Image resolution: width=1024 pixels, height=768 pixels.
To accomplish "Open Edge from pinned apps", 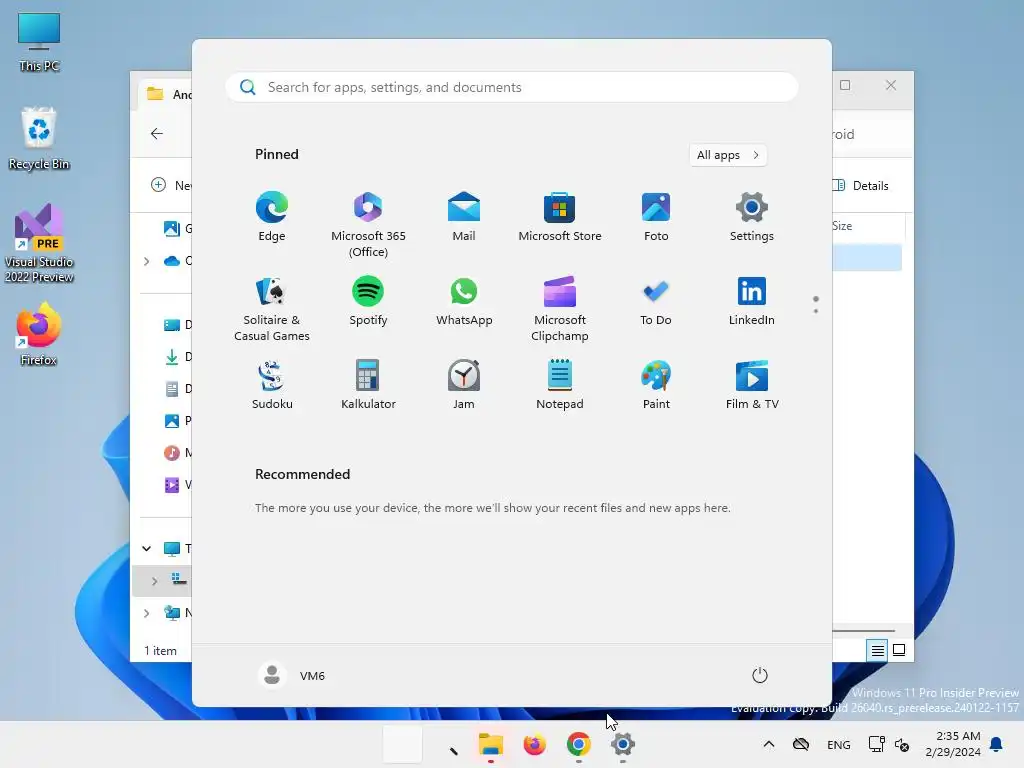I will (x=272, y=217).
